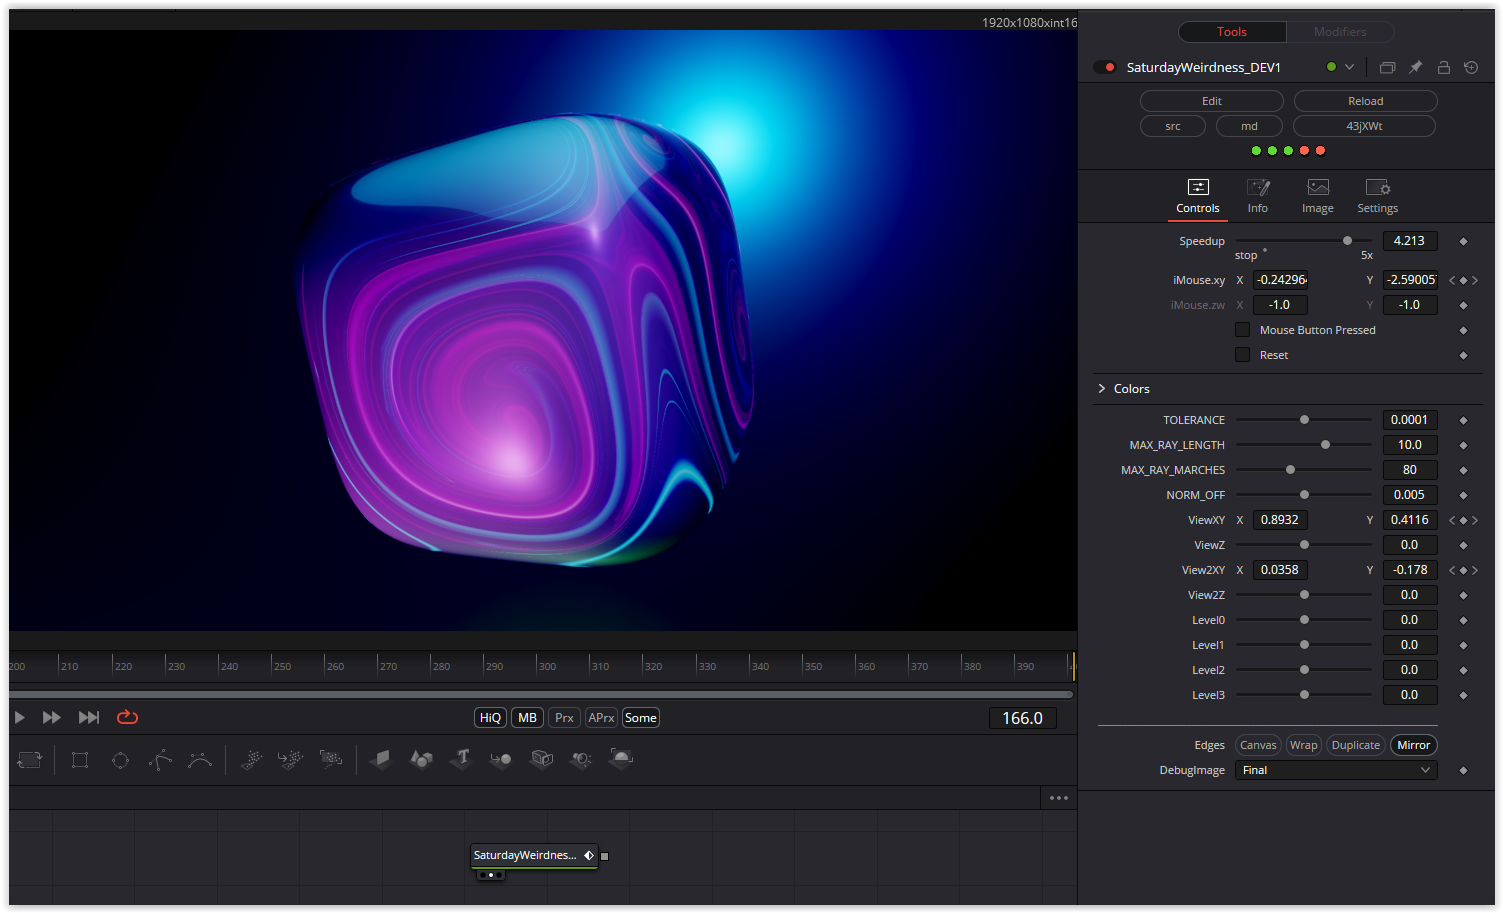Toggle MB motion blur mode
This screenshot has width=1503, height=913.
tap(527, 718)
